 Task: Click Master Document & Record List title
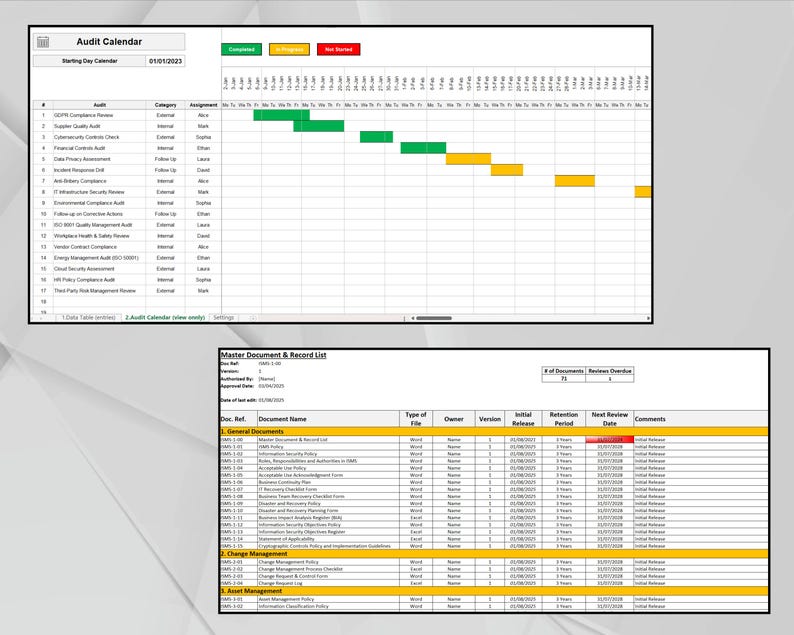click(x=273, y=355)
